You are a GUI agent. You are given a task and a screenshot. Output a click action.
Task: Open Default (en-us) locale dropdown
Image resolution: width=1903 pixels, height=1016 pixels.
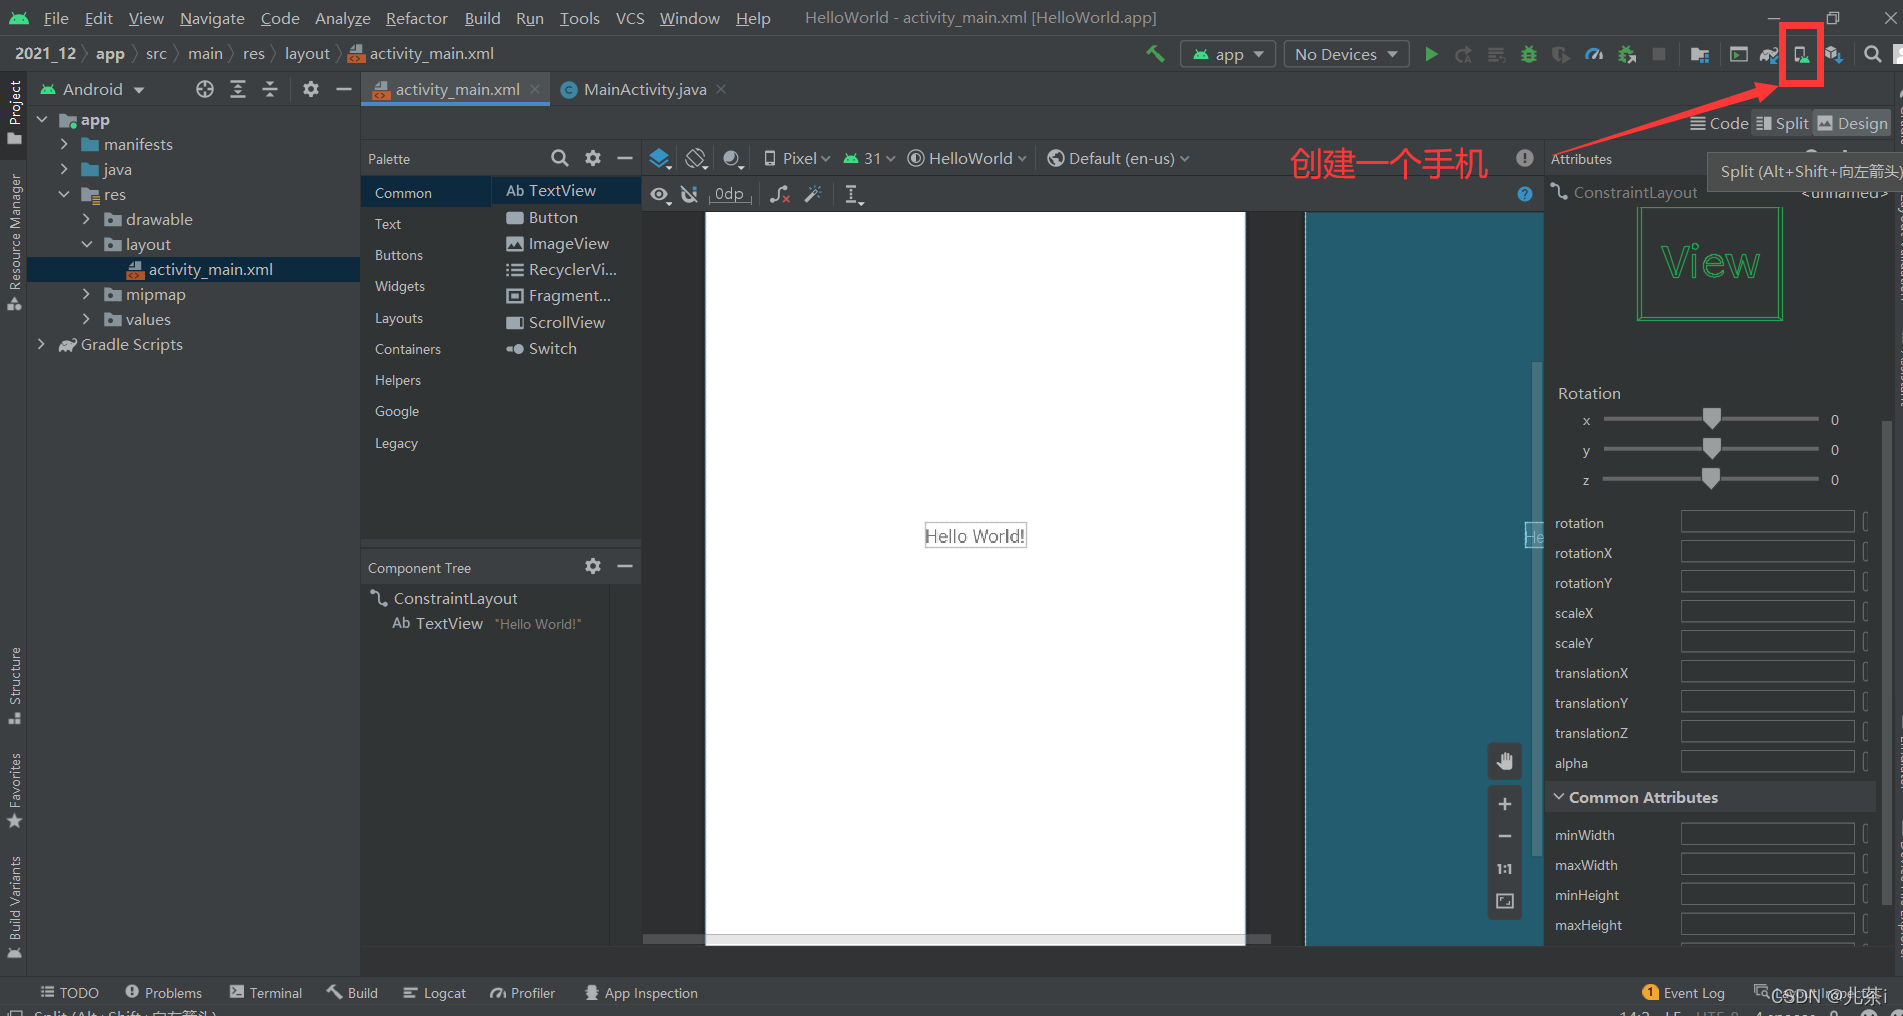[x=1118, y=158]
